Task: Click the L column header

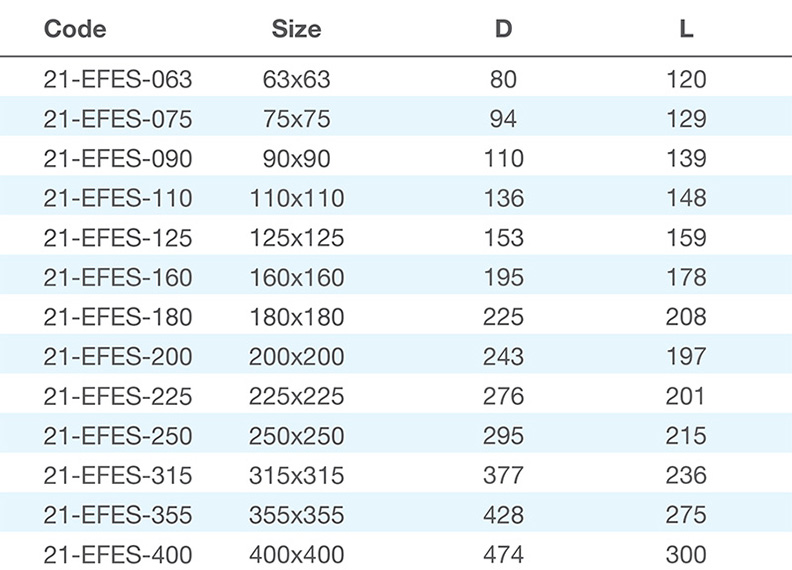Action: coord(685,29)
